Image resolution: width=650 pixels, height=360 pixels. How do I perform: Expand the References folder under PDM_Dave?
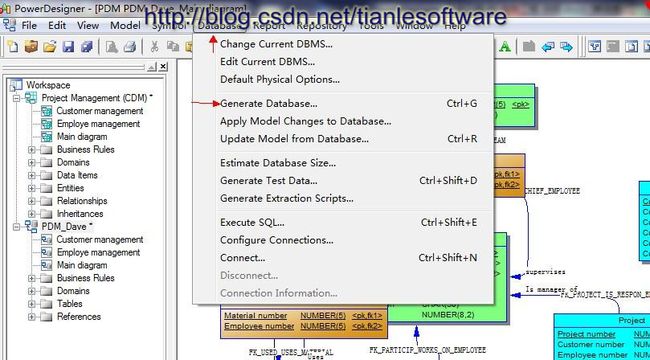coord(32,317)
